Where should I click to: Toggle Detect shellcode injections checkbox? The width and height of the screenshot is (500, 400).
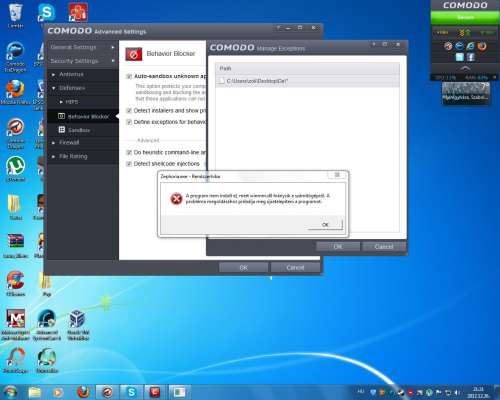(129, 164)
